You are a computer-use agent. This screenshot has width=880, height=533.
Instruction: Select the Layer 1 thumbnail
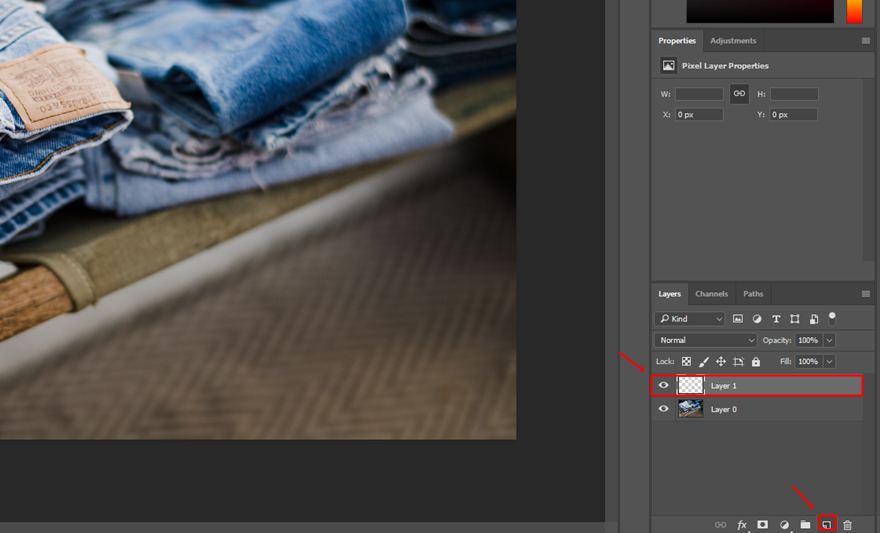coord(690,385)
